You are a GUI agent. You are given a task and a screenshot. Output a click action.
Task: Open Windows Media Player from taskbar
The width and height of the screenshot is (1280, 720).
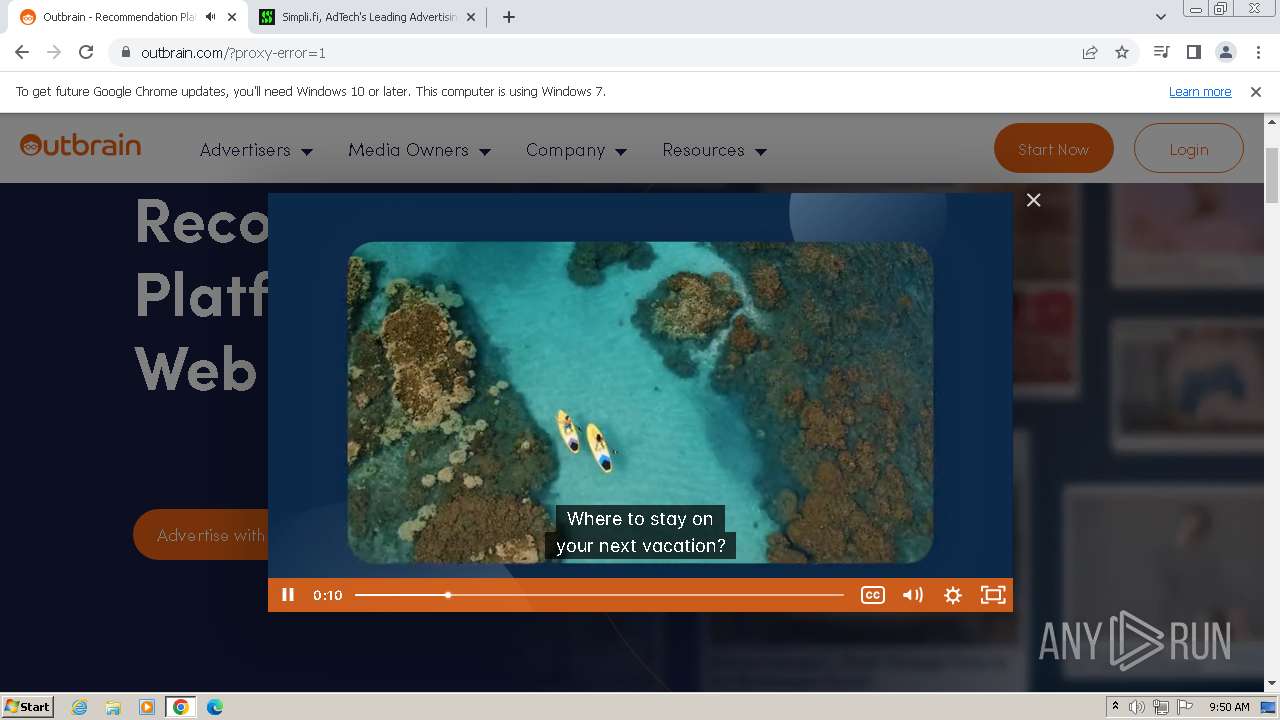coord(147,707)
